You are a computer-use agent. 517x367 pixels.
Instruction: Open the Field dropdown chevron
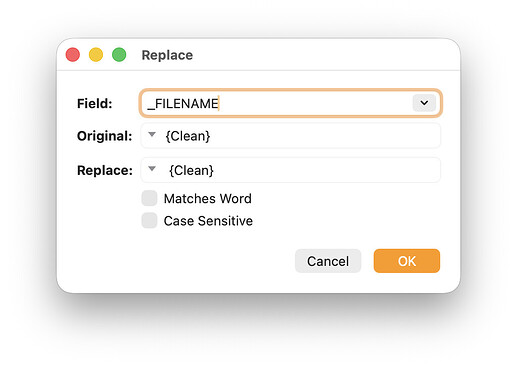tap(424, 103)
